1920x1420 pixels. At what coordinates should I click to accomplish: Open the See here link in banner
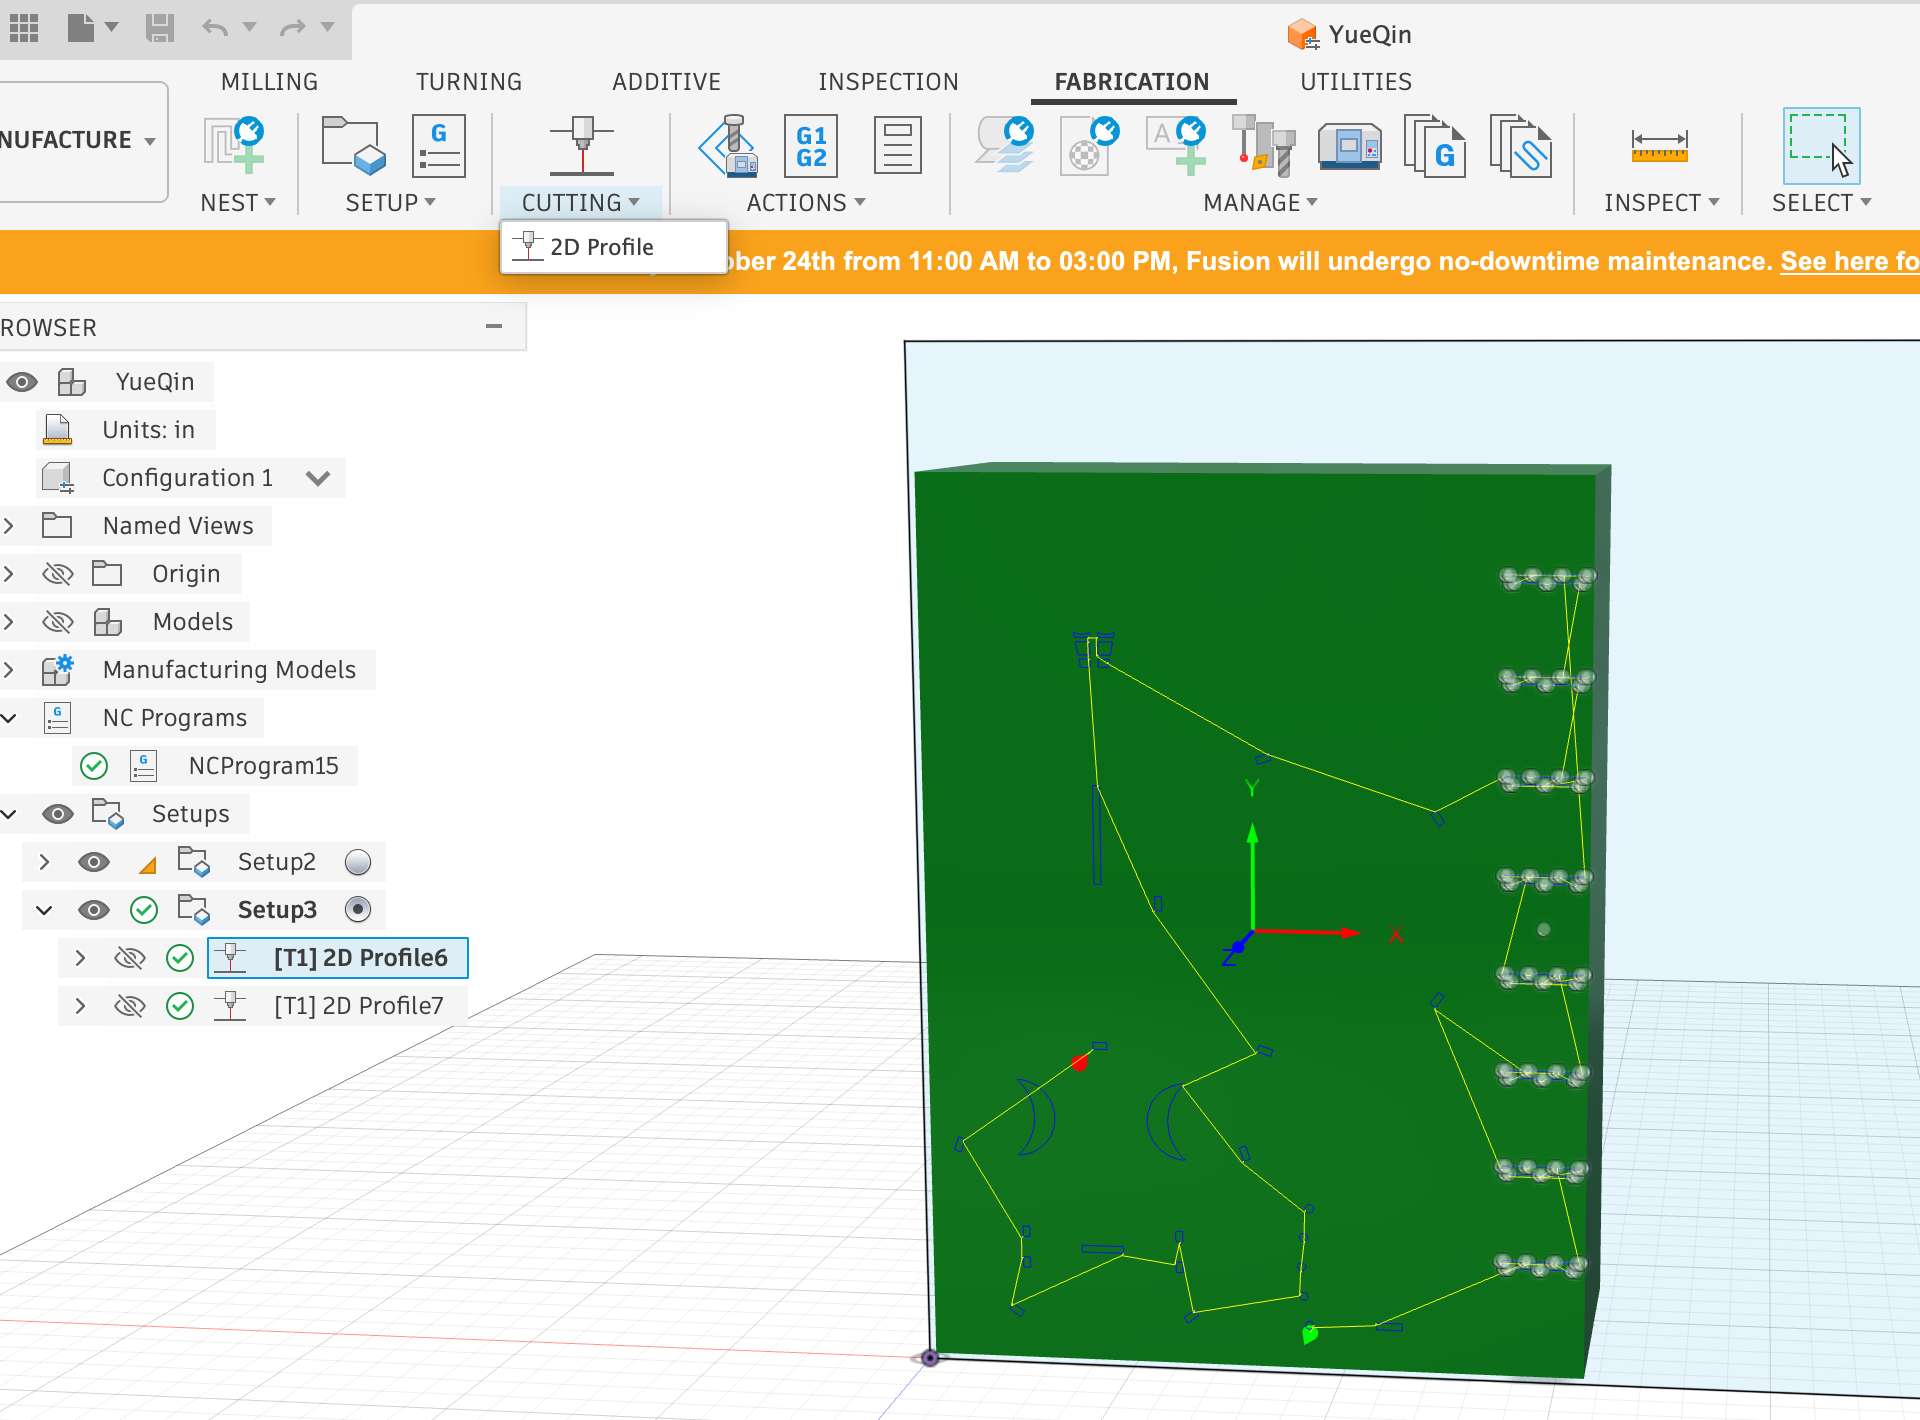[x=1849, y=261]
